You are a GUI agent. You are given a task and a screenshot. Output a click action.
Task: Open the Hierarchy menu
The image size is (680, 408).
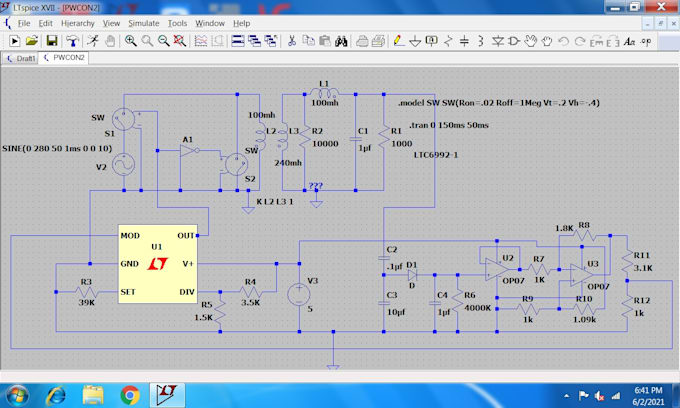click(x=78, y=23)
